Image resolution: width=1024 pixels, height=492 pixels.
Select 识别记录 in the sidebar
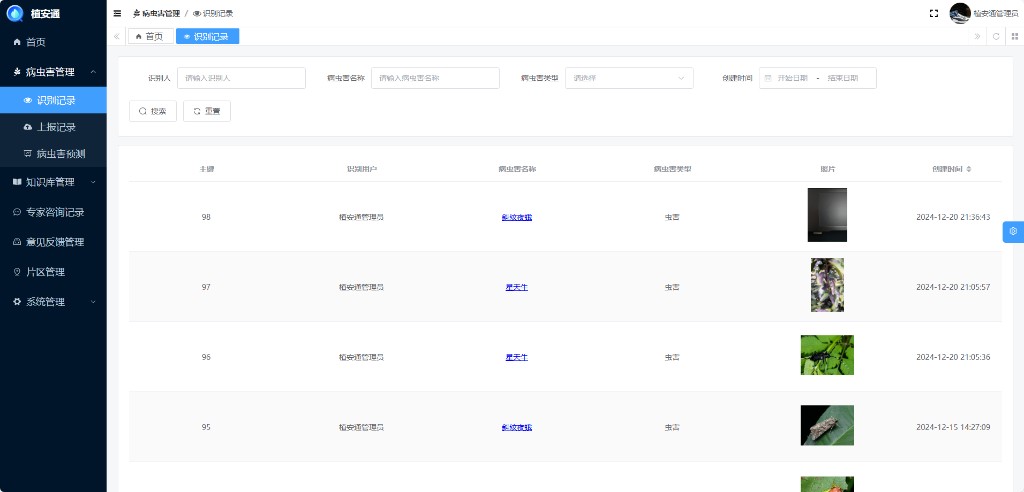[53, 100]
